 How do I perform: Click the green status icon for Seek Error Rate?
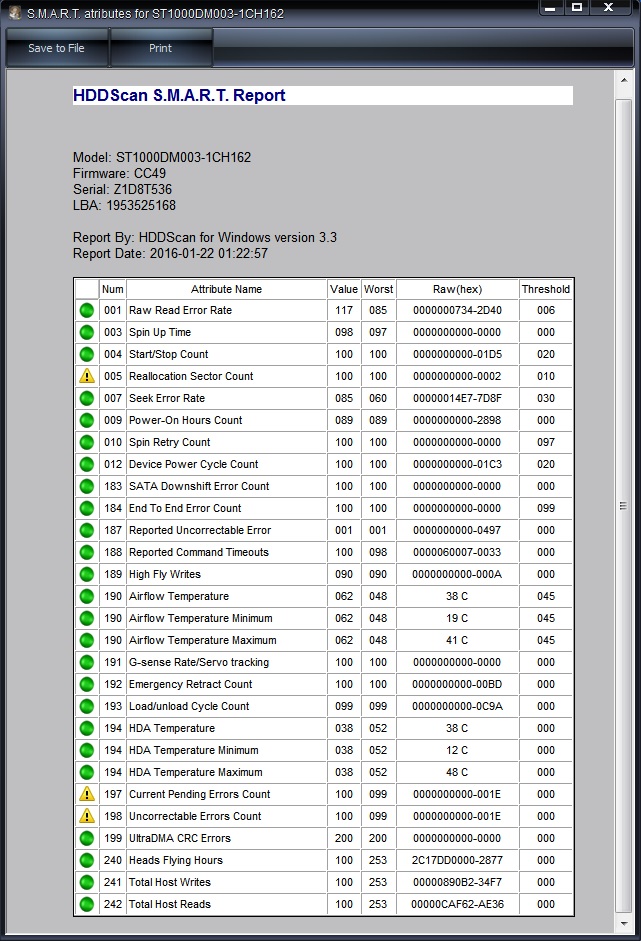point(87,398)
